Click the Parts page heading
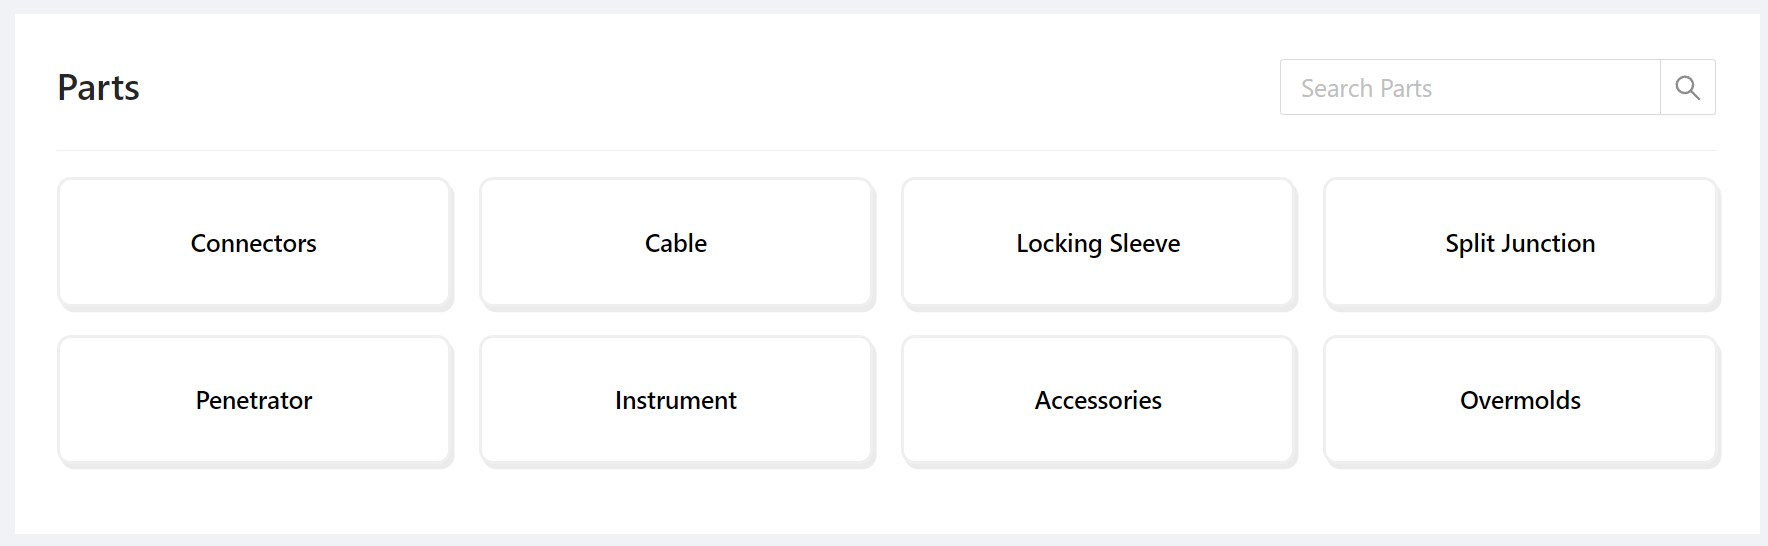The image size is (1768, 546). coord(98,88)
